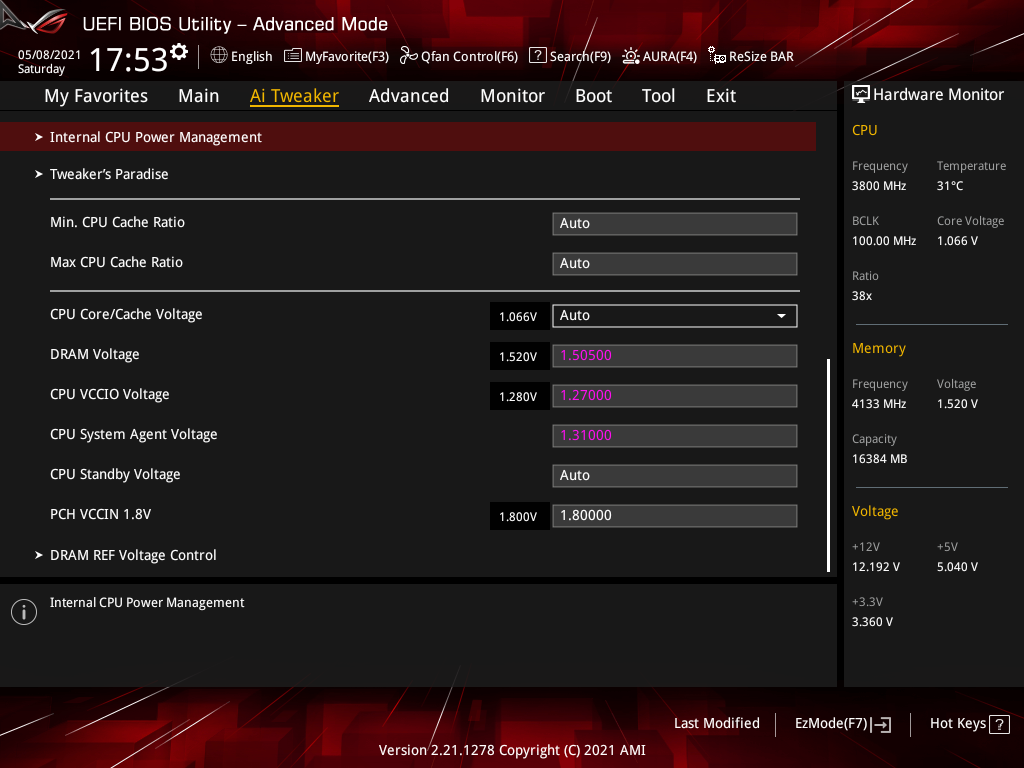The width and height of the screenshot is (1024, 768).
Task: Click the Search question mark icon
Action: (x=537, y=56)
